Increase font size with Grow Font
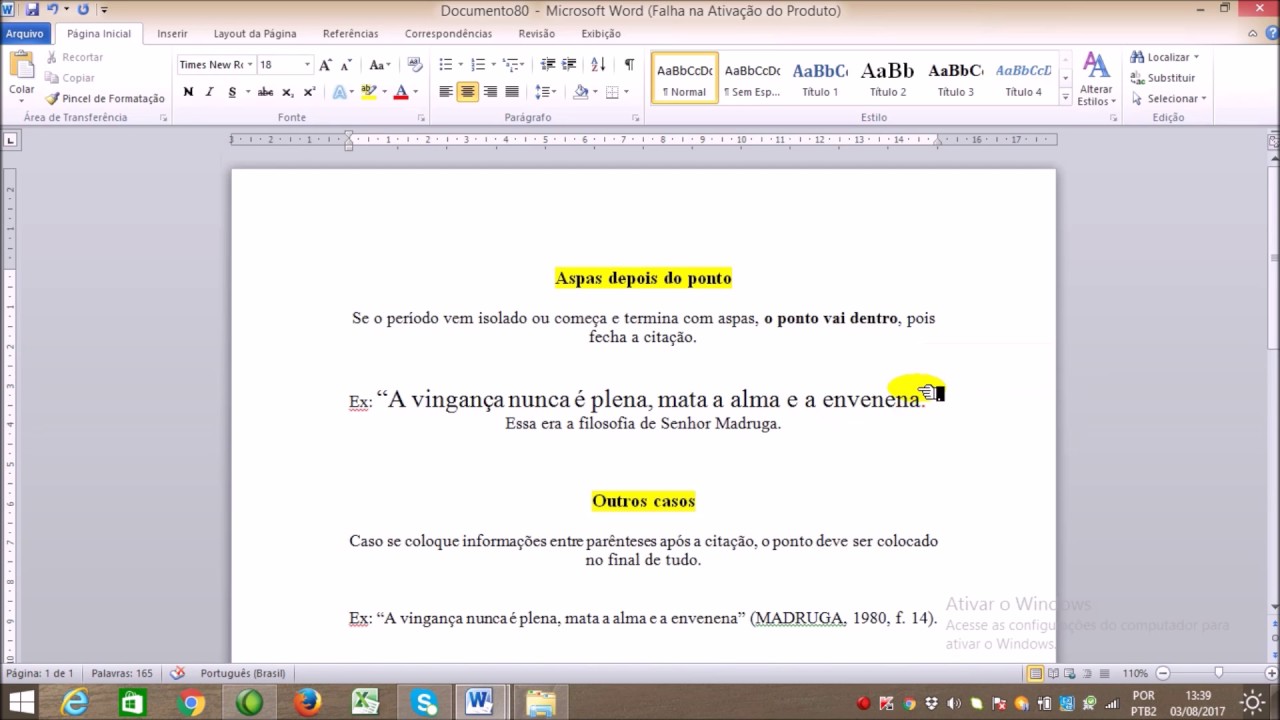Viewport: 1280px width, 720px height. (x=325, y=65)
